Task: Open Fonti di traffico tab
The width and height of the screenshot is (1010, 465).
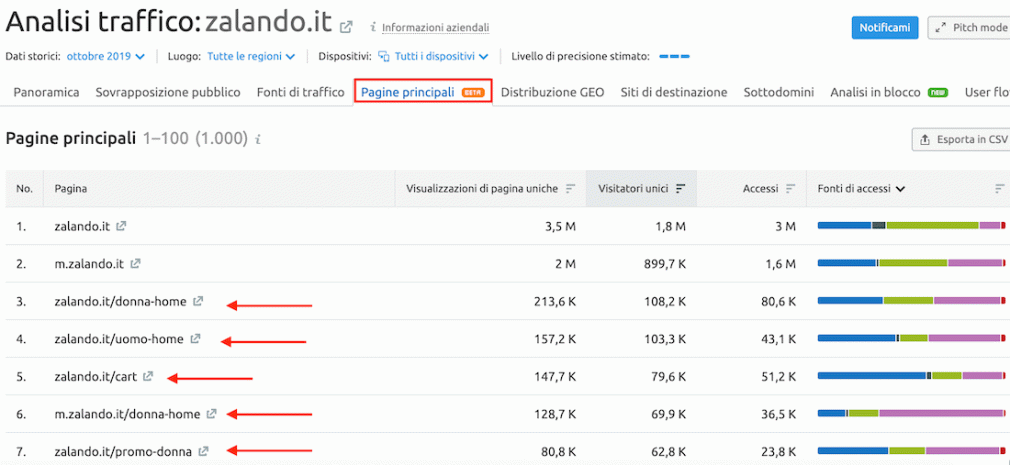Action: (x=301, y=92)
